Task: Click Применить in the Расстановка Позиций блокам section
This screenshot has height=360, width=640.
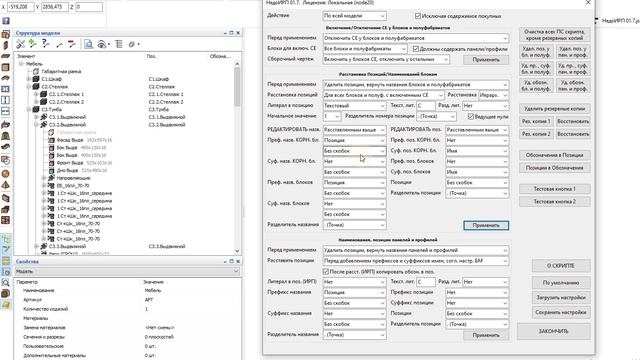Action: pos(486,225)
